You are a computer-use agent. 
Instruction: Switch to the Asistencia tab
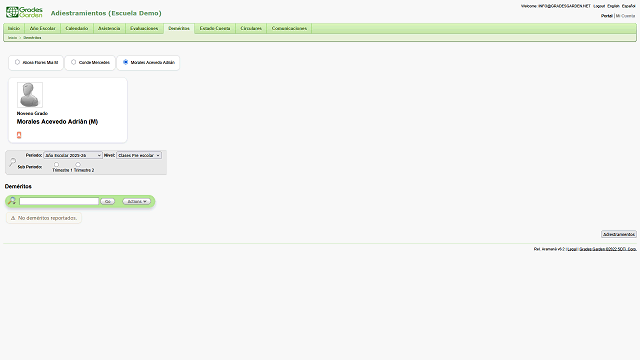[109, 29]
